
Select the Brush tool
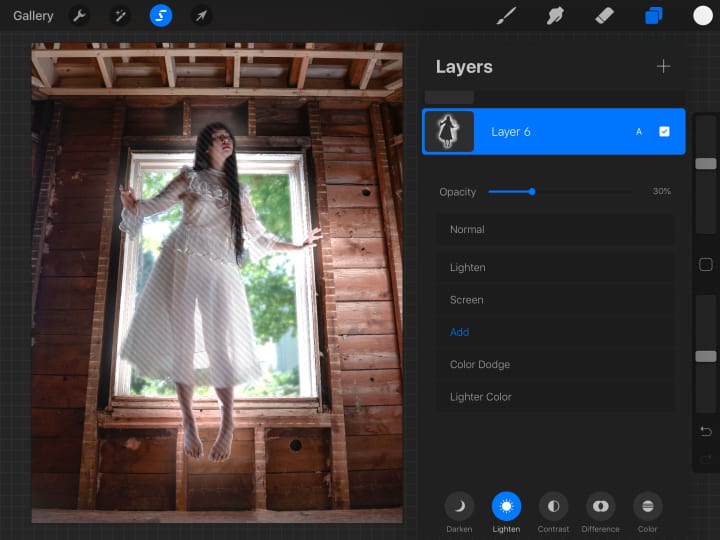(507, 16)
